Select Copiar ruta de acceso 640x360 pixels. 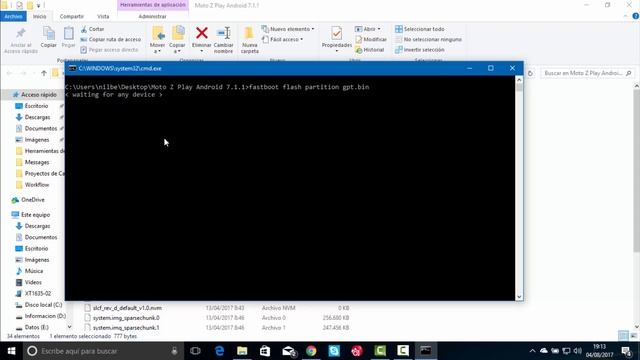point(111,39)
